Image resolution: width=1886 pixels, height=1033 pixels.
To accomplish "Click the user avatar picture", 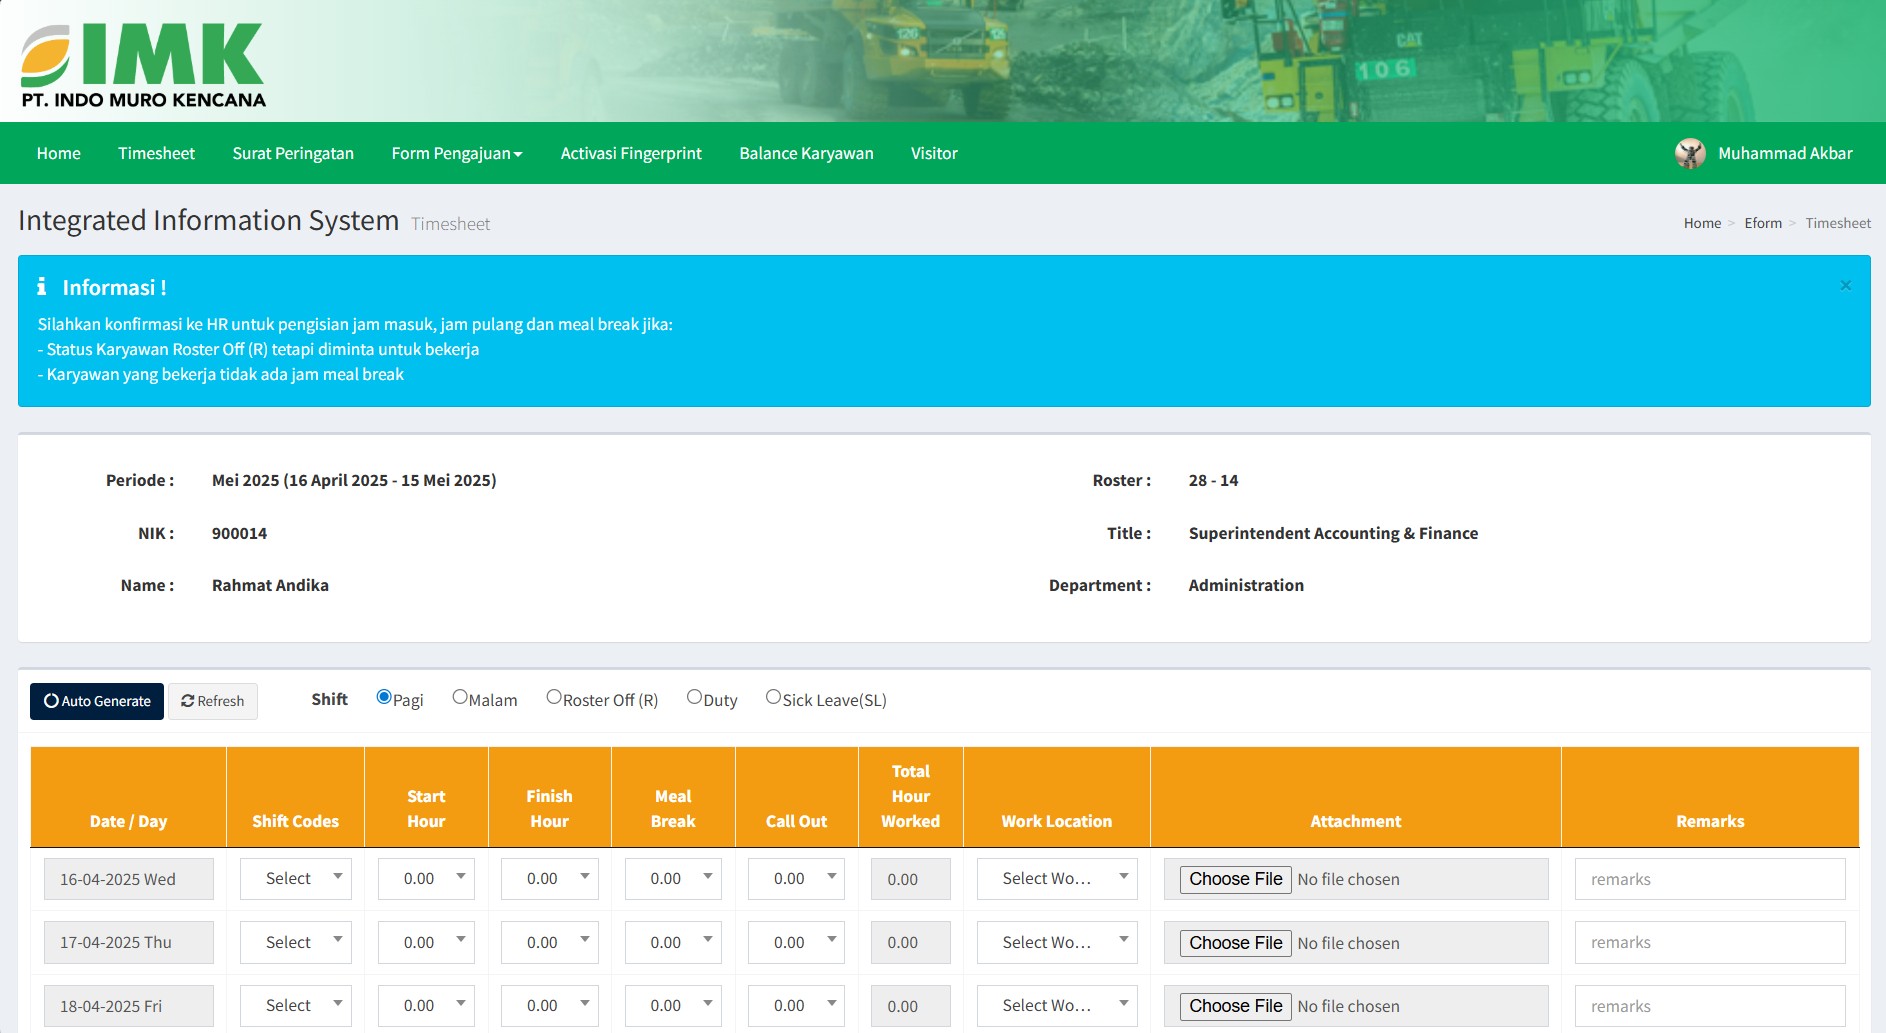I will (x=1690, y=153).
